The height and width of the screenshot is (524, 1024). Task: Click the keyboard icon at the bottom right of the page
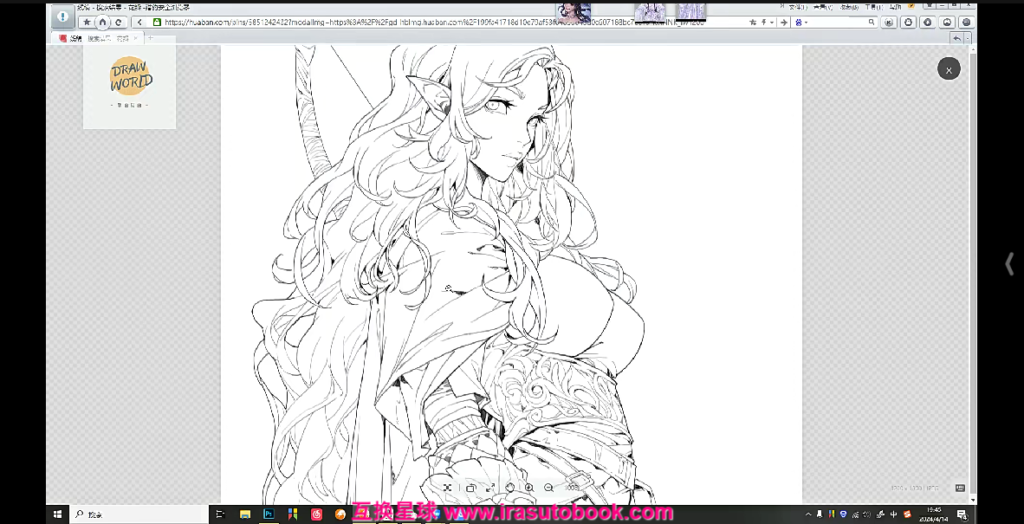coord(960,488)
